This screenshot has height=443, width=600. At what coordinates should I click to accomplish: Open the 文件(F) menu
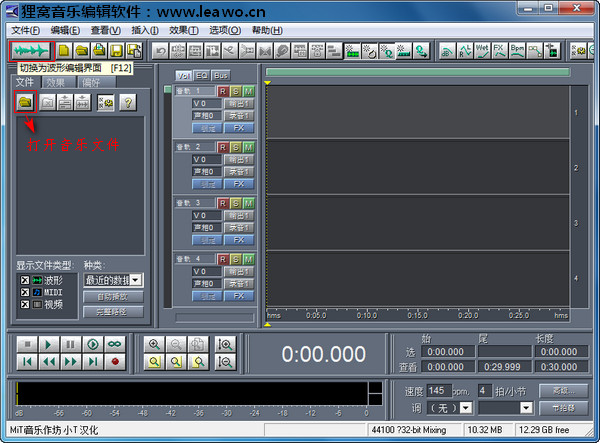pyautogui.click(x=25, y=30)
